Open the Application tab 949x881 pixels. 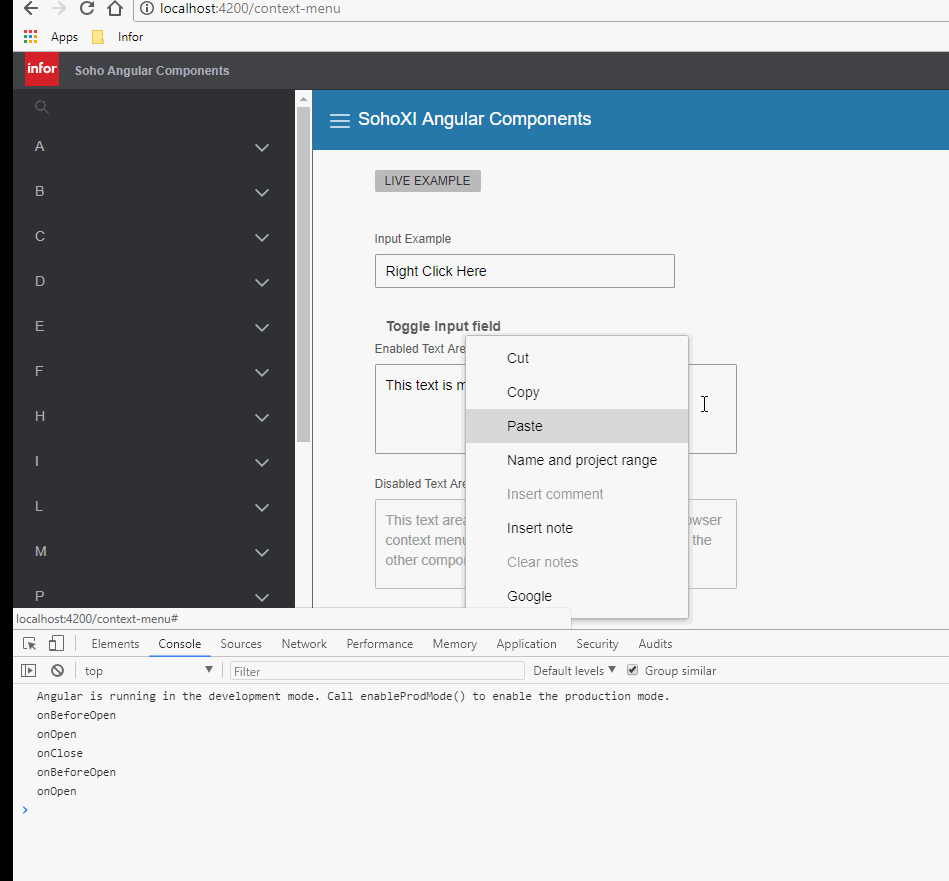(527, 644)
